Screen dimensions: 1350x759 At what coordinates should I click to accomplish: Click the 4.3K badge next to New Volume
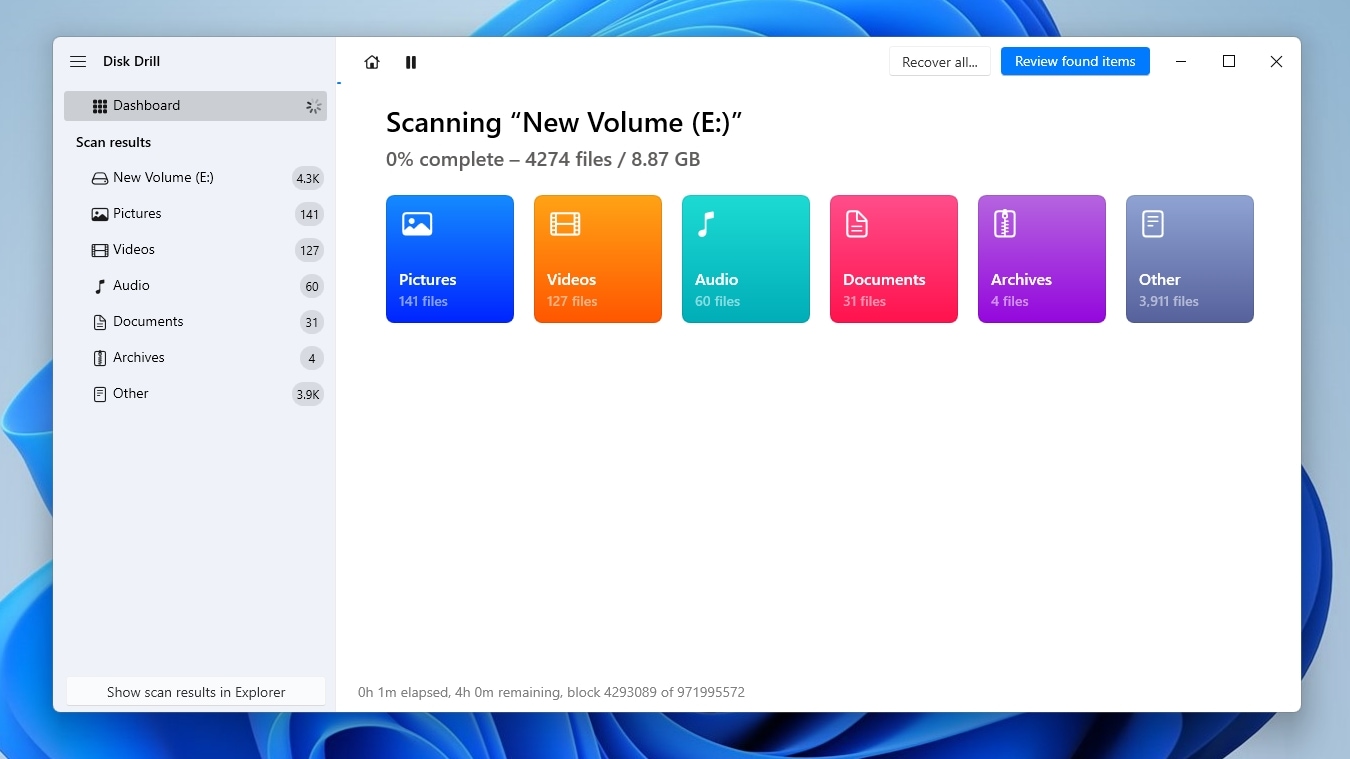click(x=307, y=178)
